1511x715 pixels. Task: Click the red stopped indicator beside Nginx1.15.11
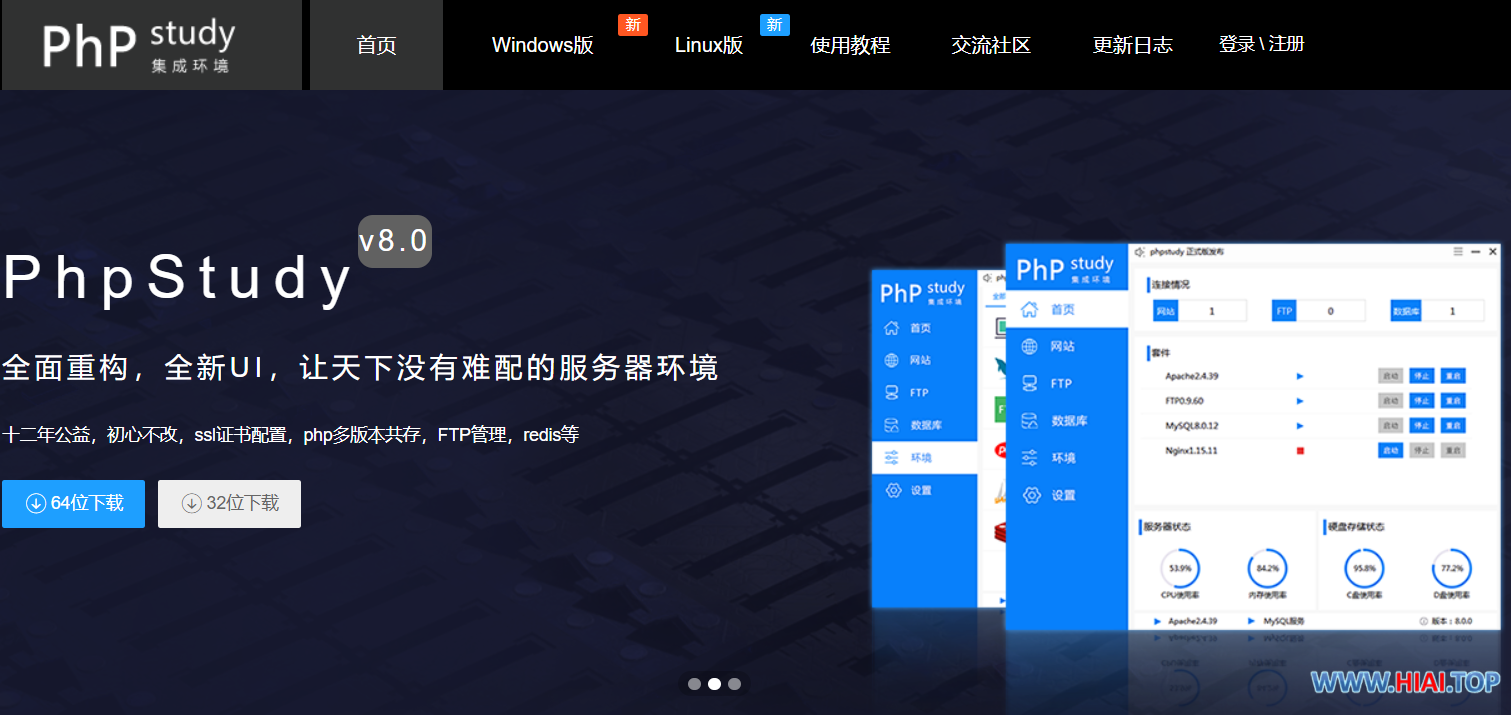[x=1300, y=451]
